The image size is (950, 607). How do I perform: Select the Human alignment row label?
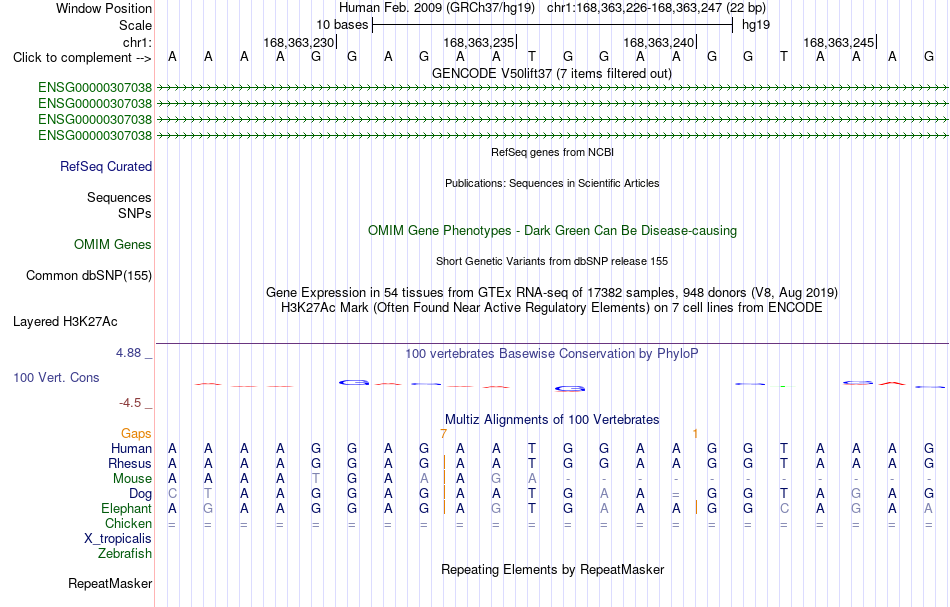131,448
